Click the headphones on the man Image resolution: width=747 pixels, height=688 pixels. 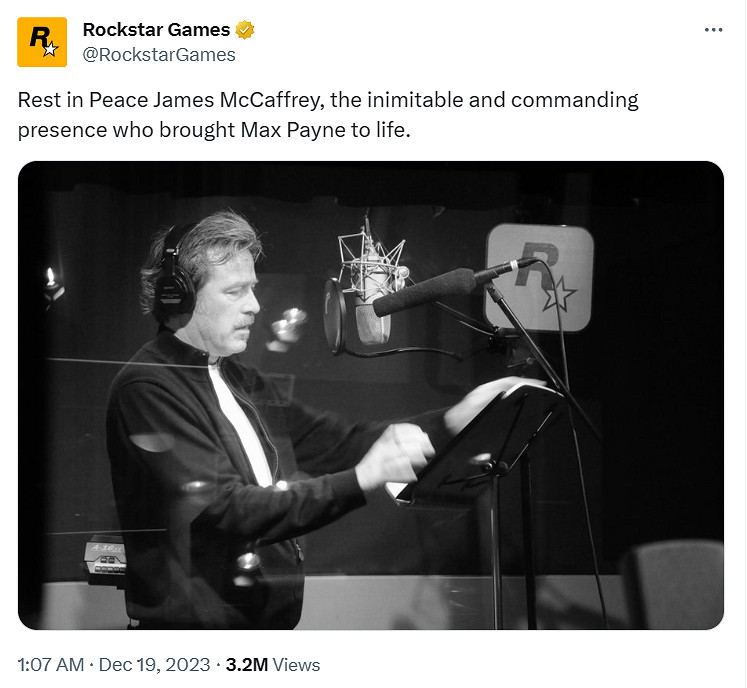point(173,274)
